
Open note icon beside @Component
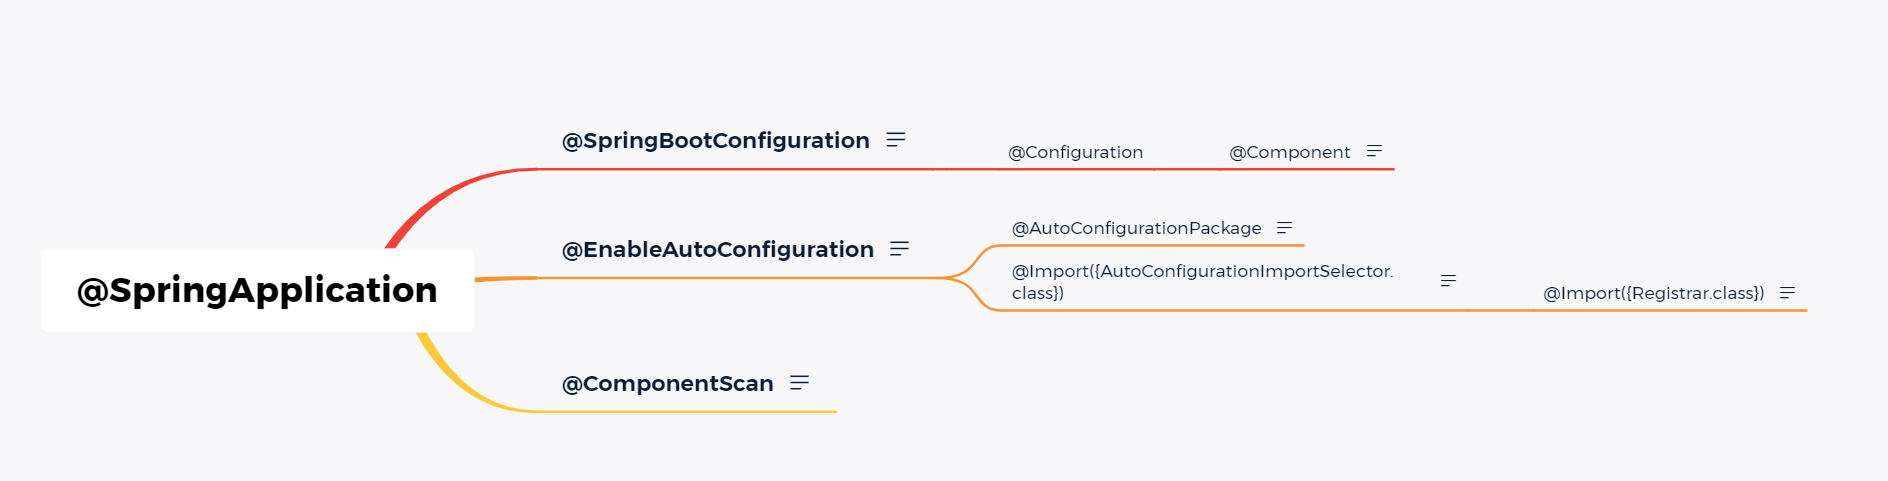pos(1375,151)
